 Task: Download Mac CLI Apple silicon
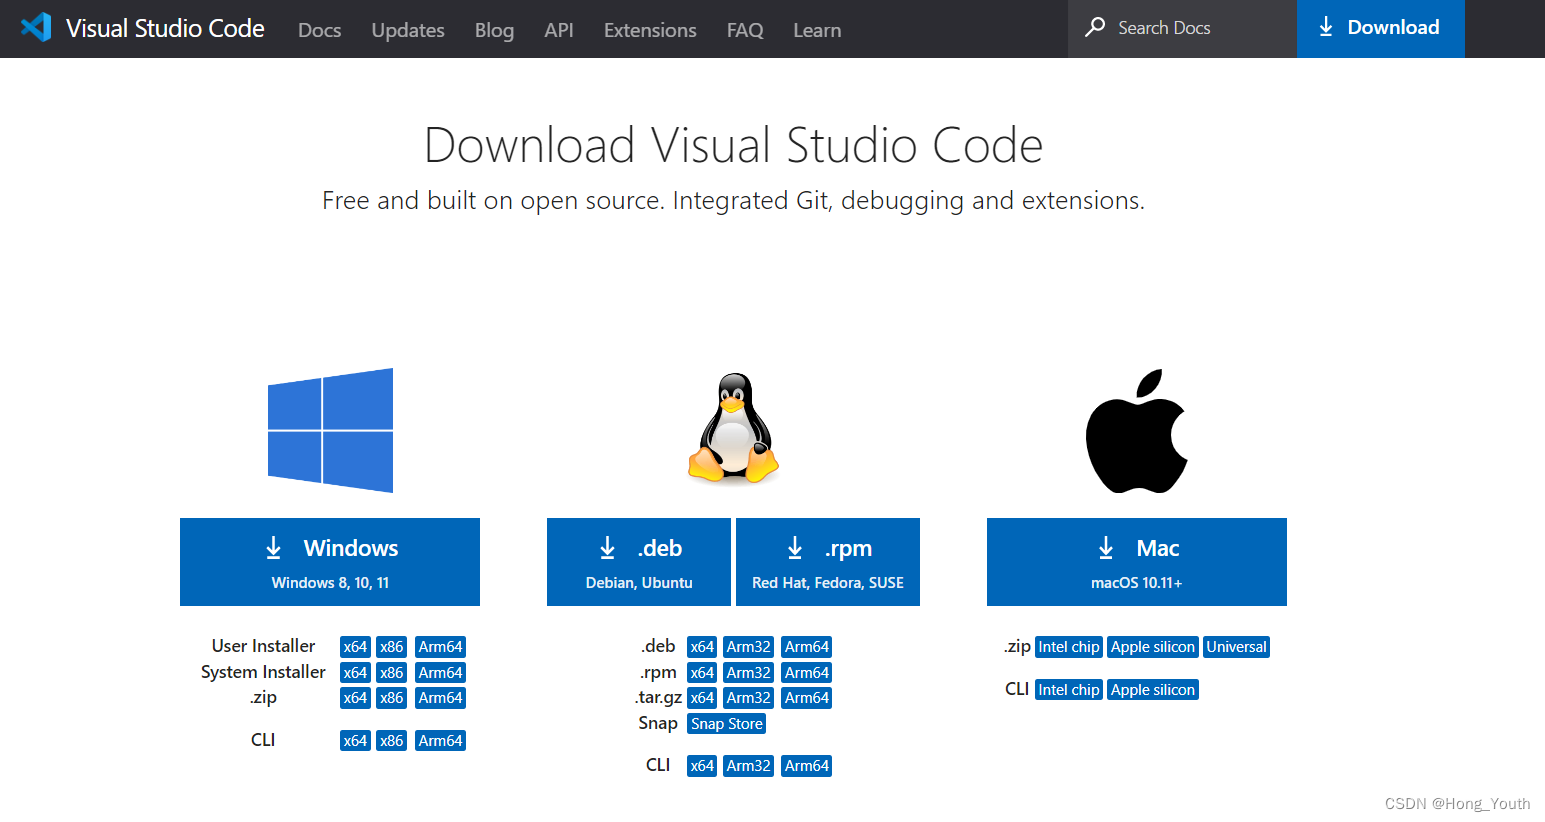1153,690
